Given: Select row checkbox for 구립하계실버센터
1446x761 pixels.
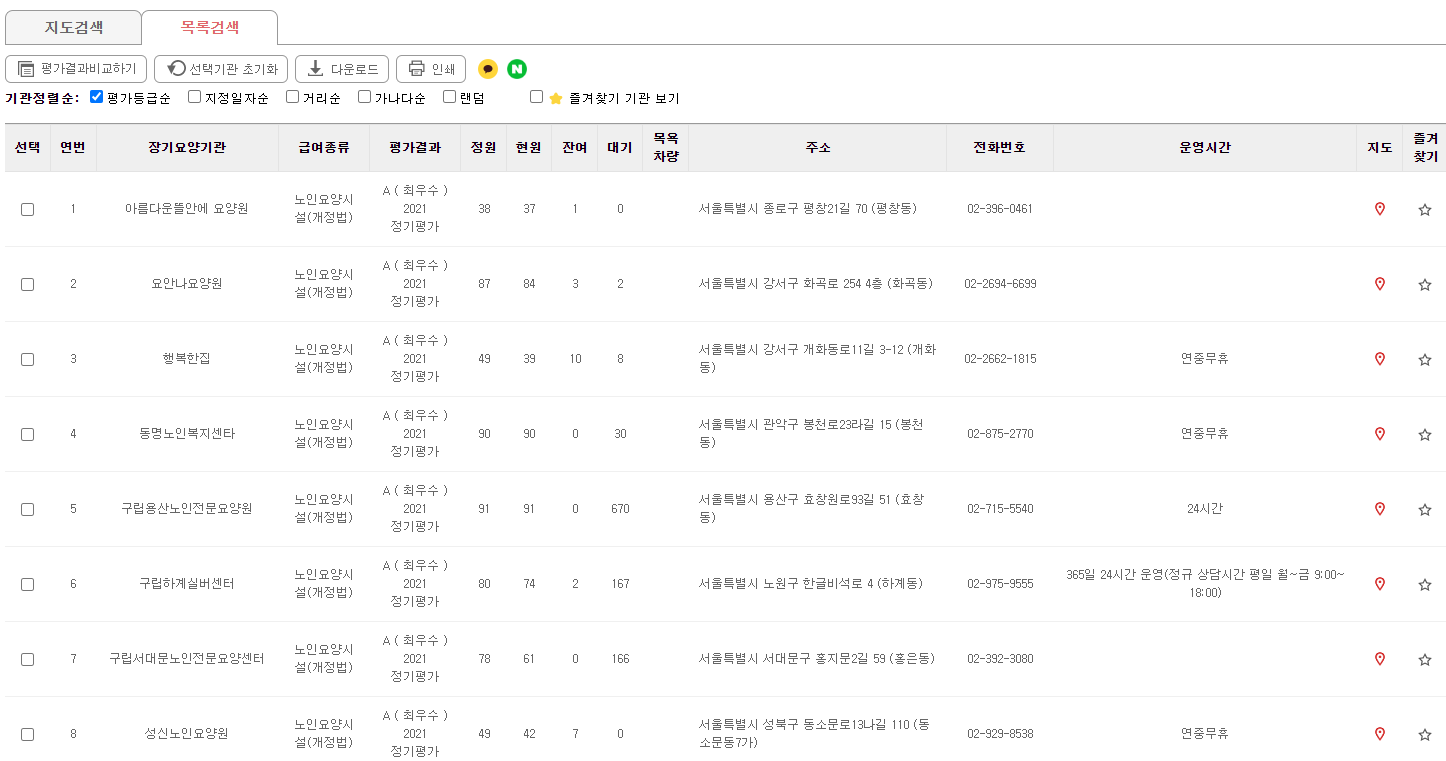Looking at the screenshot, I should pos(27,585).
